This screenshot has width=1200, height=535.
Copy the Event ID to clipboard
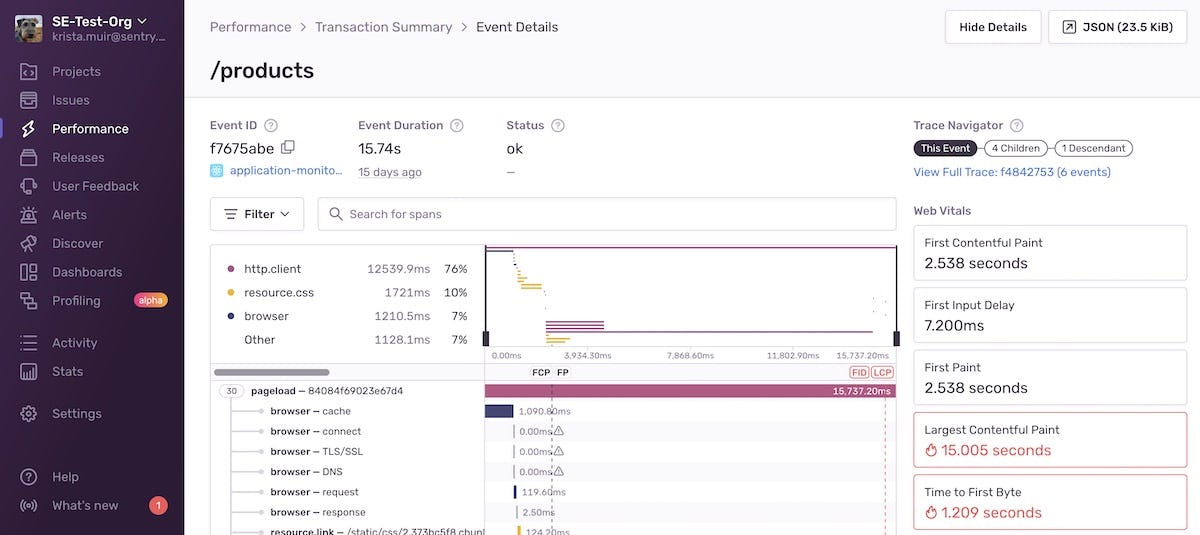coord(288,148)
